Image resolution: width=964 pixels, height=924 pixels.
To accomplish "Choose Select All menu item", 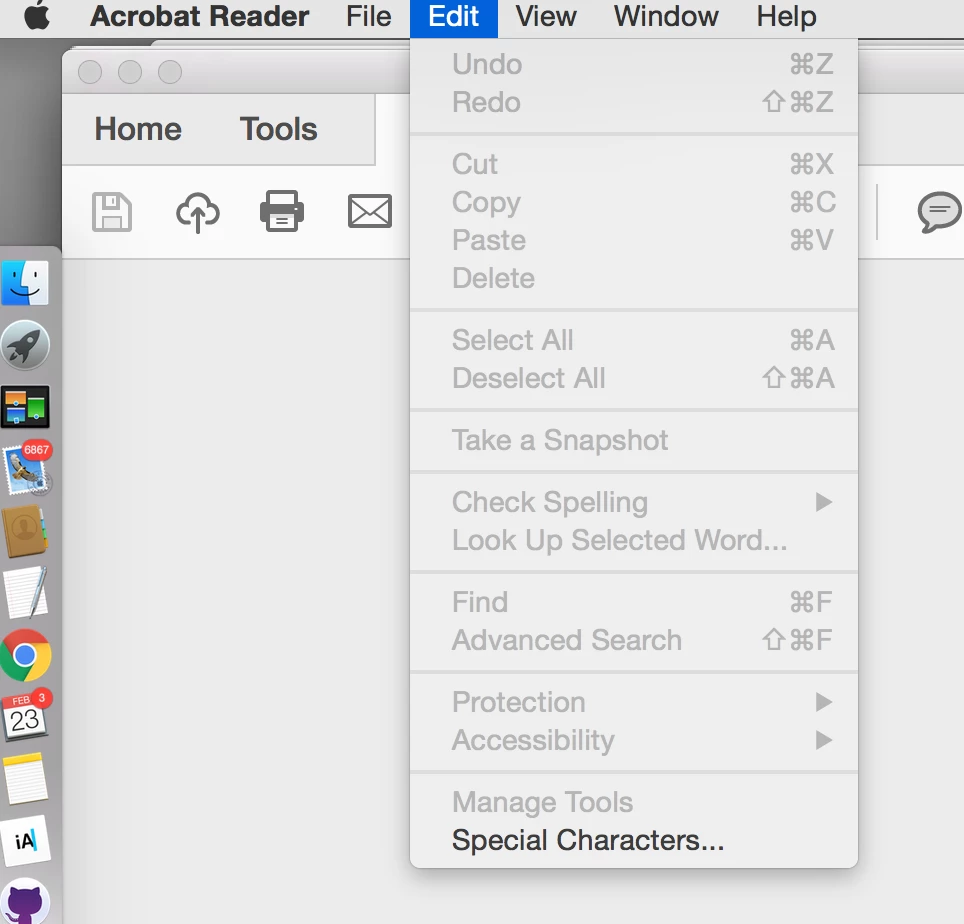I will pos(634,340).
